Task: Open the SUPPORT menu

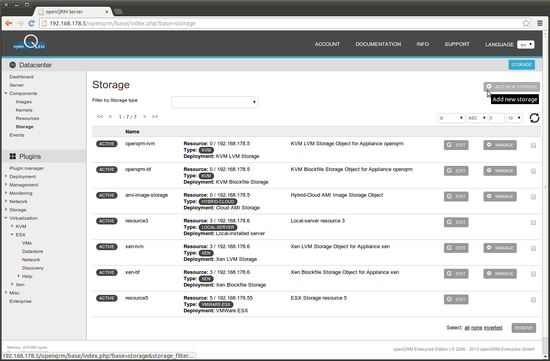Action: pyautogui.click(x=457, y=44)
